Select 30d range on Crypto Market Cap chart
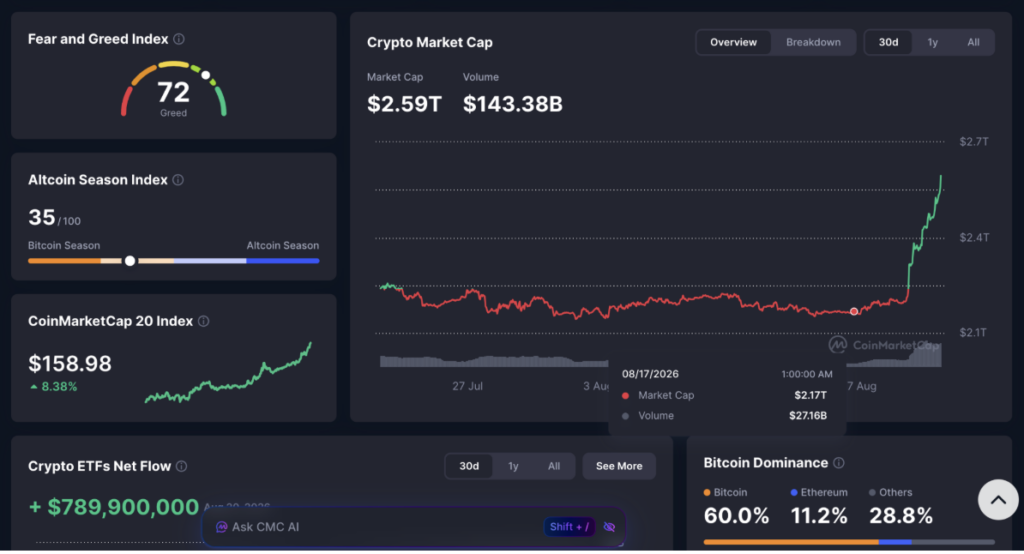This screenshot has height=554, width=1024. [888, 42]
